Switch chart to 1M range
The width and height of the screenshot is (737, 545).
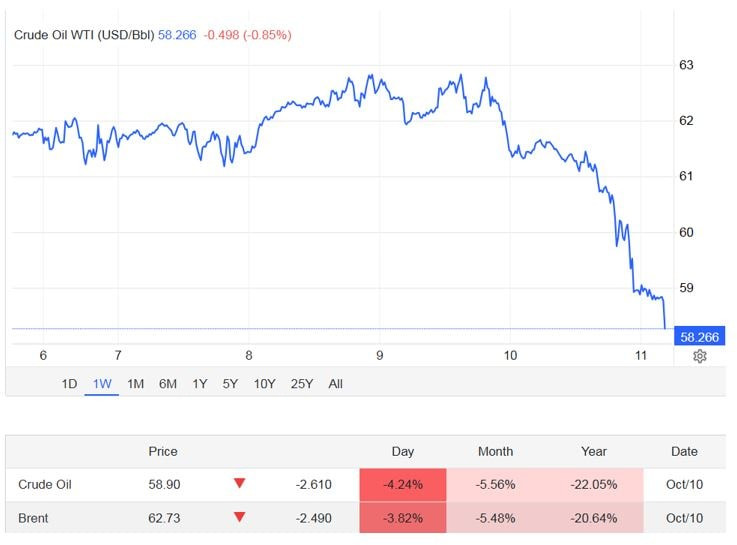click(x=135, y=383)
